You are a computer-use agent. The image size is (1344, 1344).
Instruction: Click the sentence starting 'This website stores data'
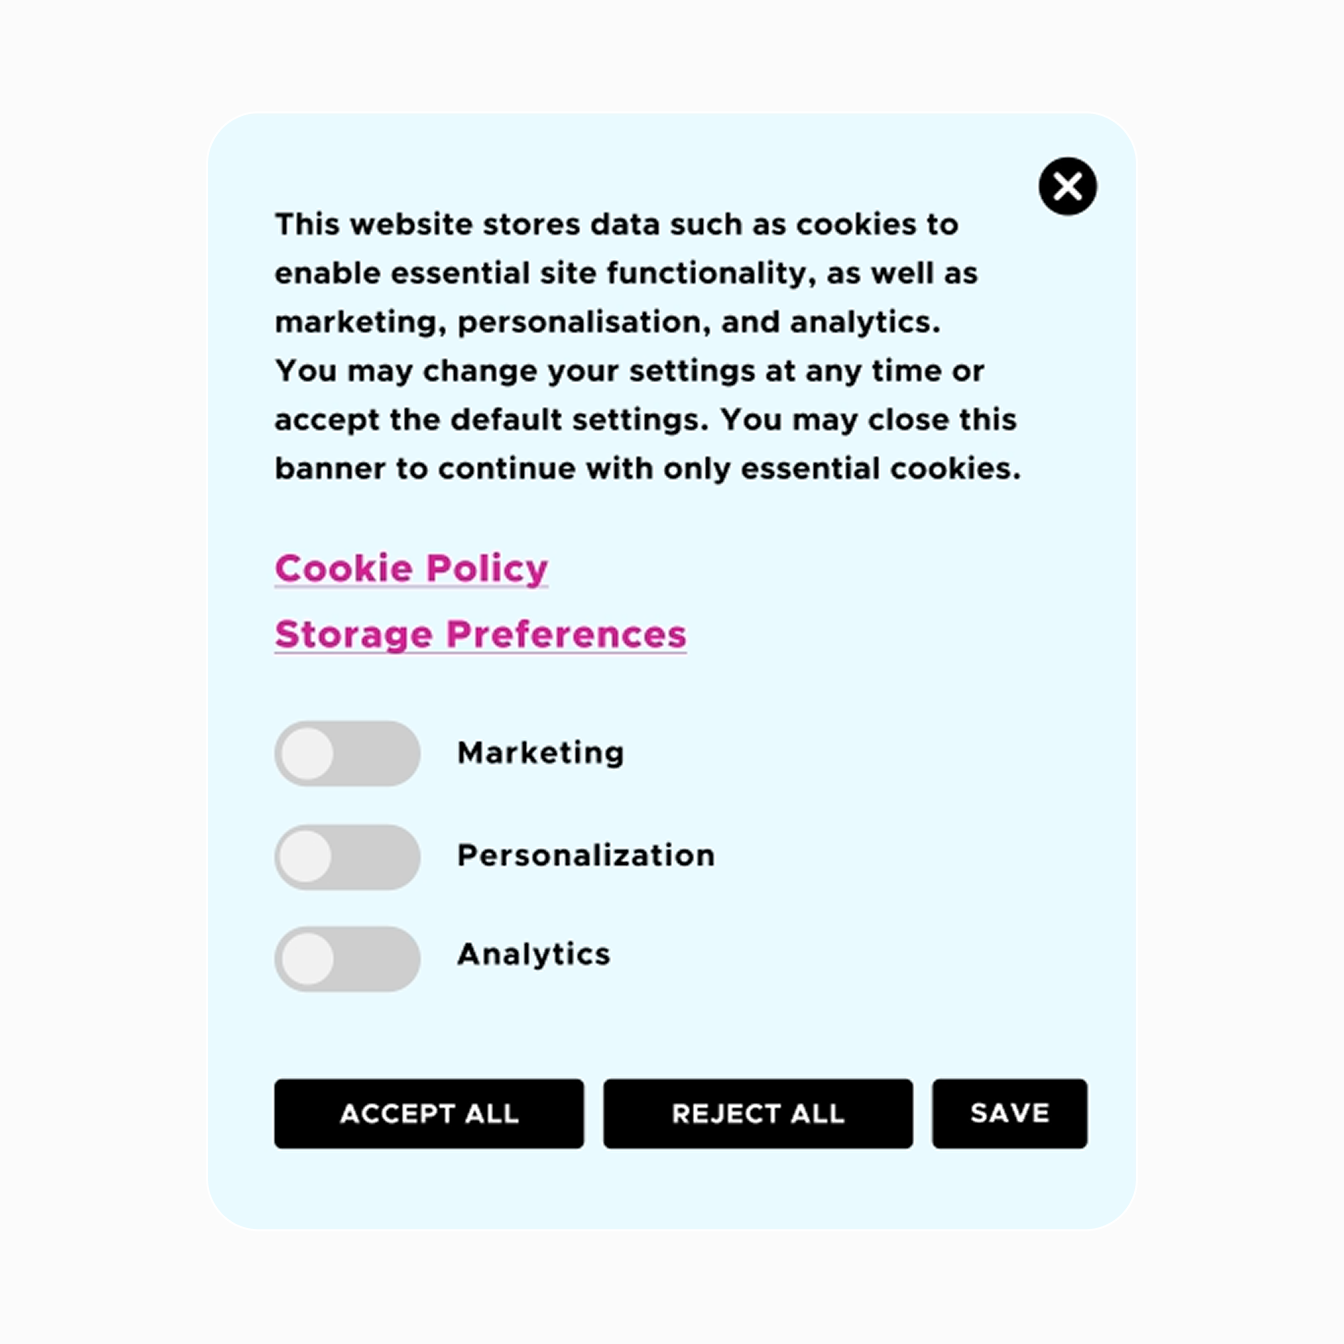[616, 224]
